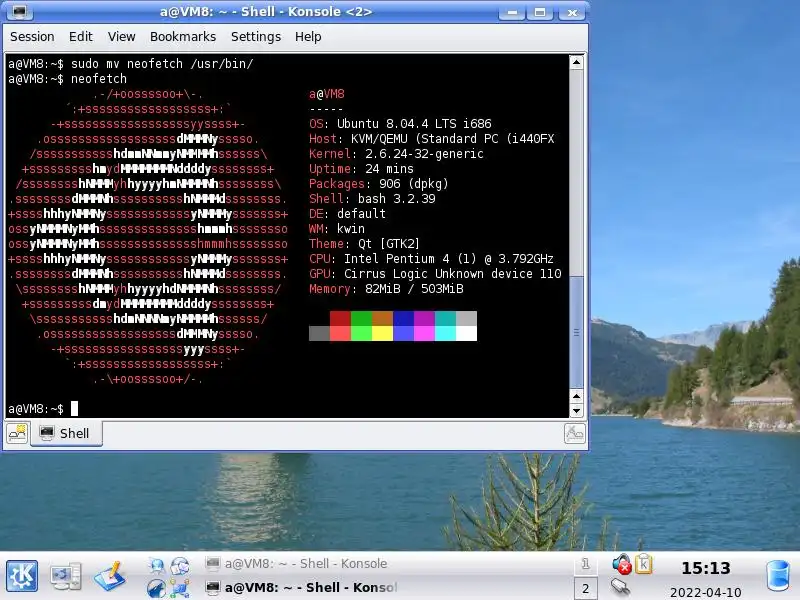The image size is (800, 600).
Task: Click the "bash 3.2.39" shell value
Action: point(396,198)
